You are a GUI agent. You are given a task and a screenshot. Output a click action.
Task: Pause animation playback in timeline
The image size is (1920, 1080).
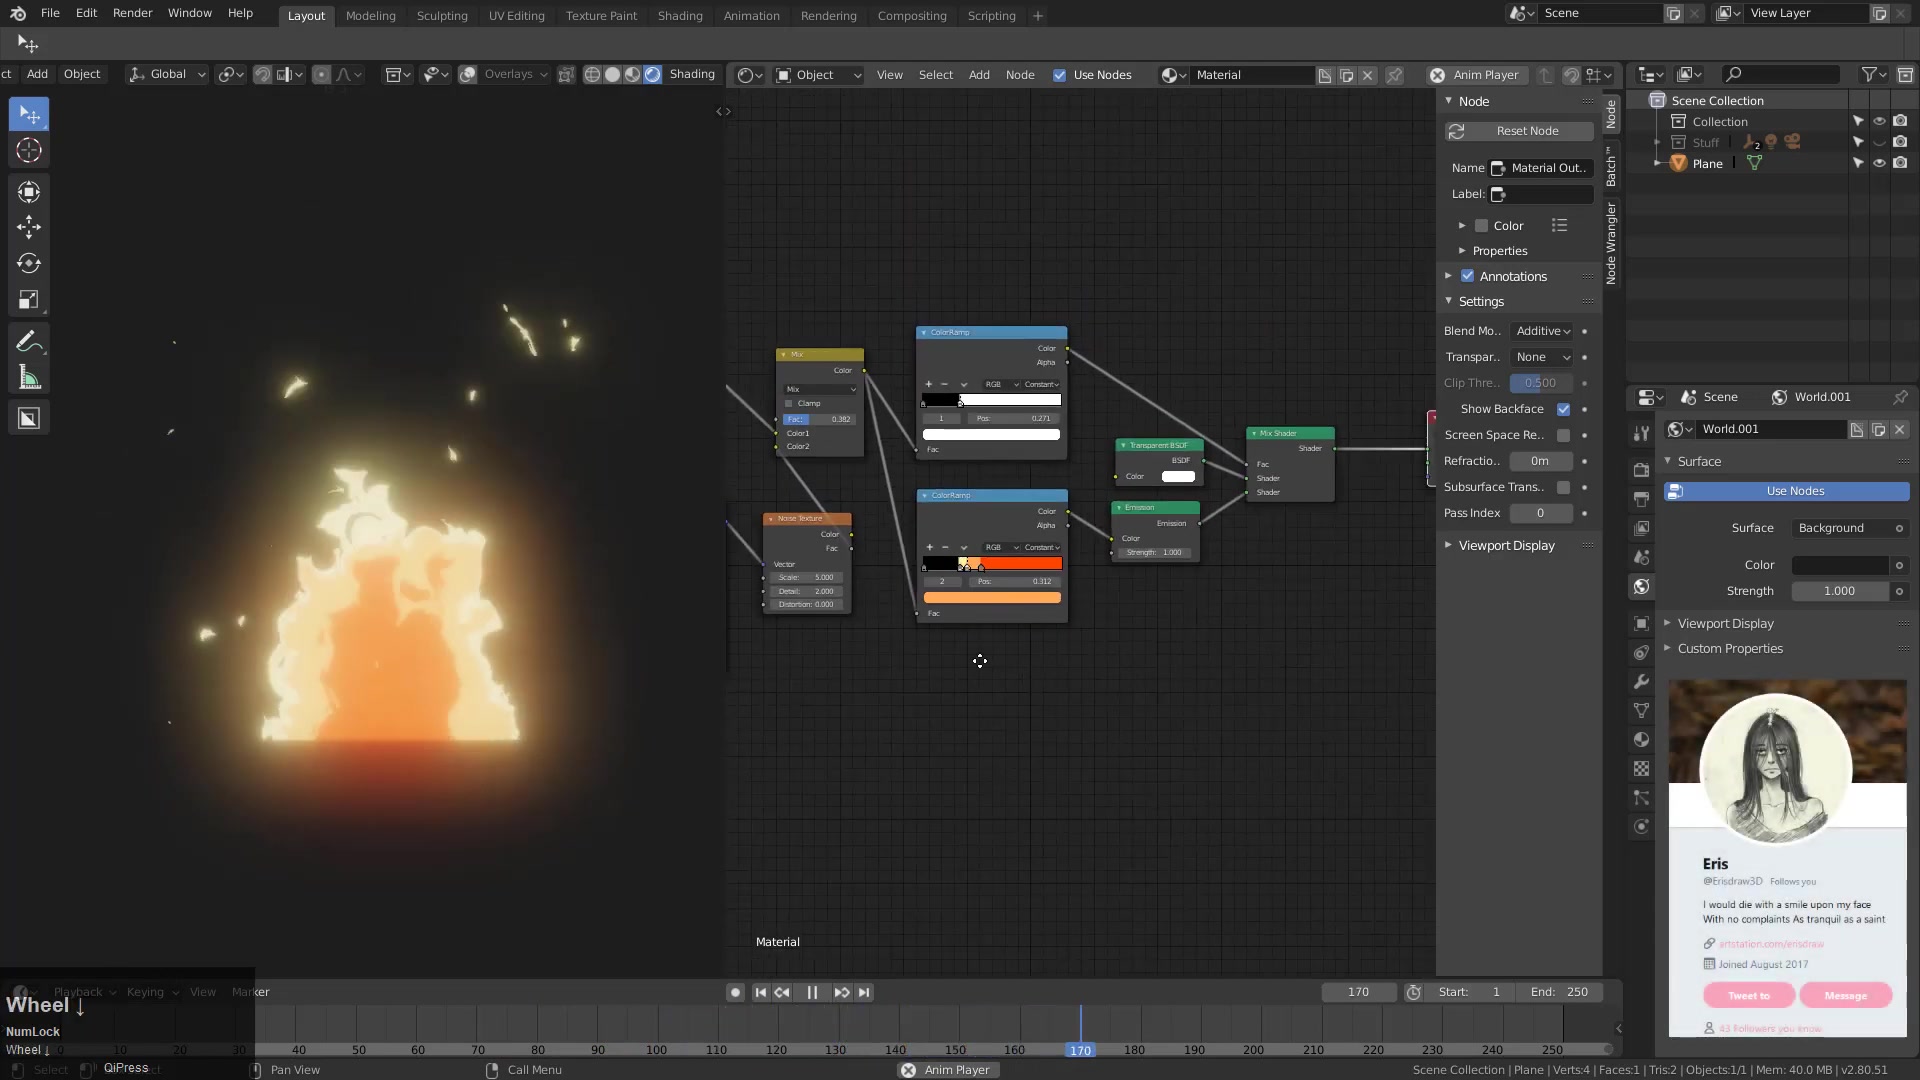[x=812, y=993]
